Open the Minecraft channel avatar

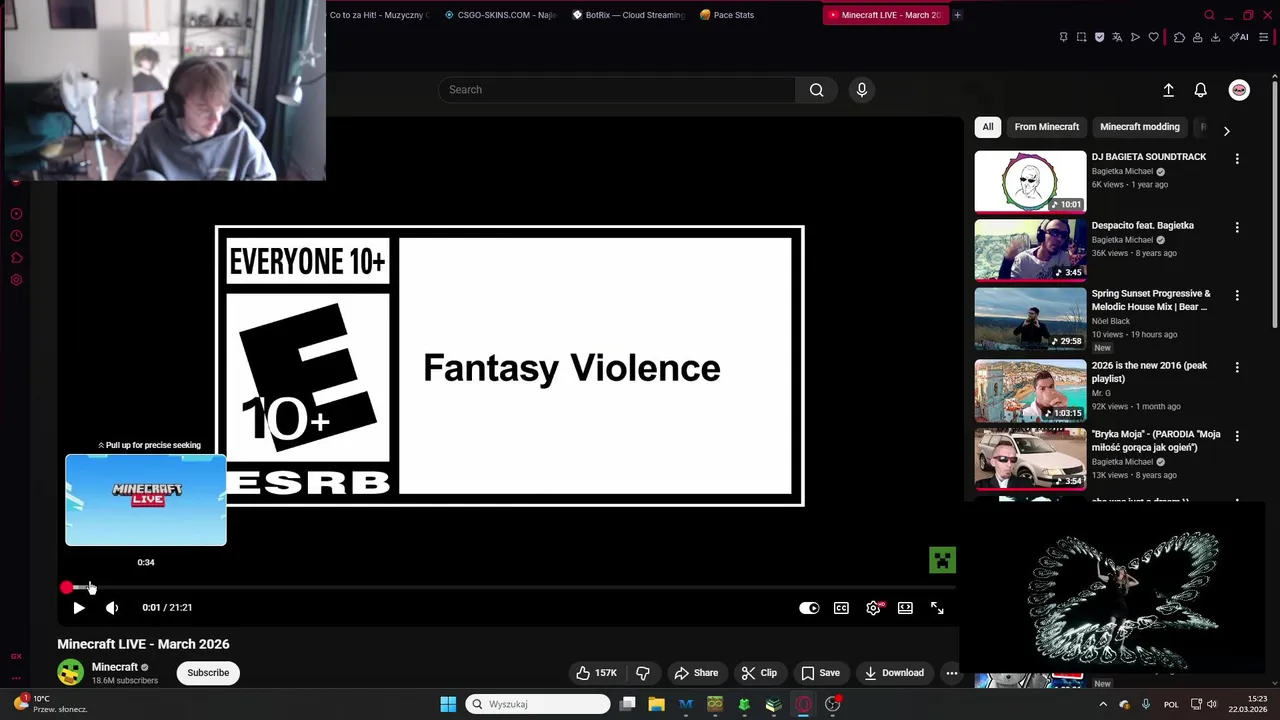pos(70,673)
